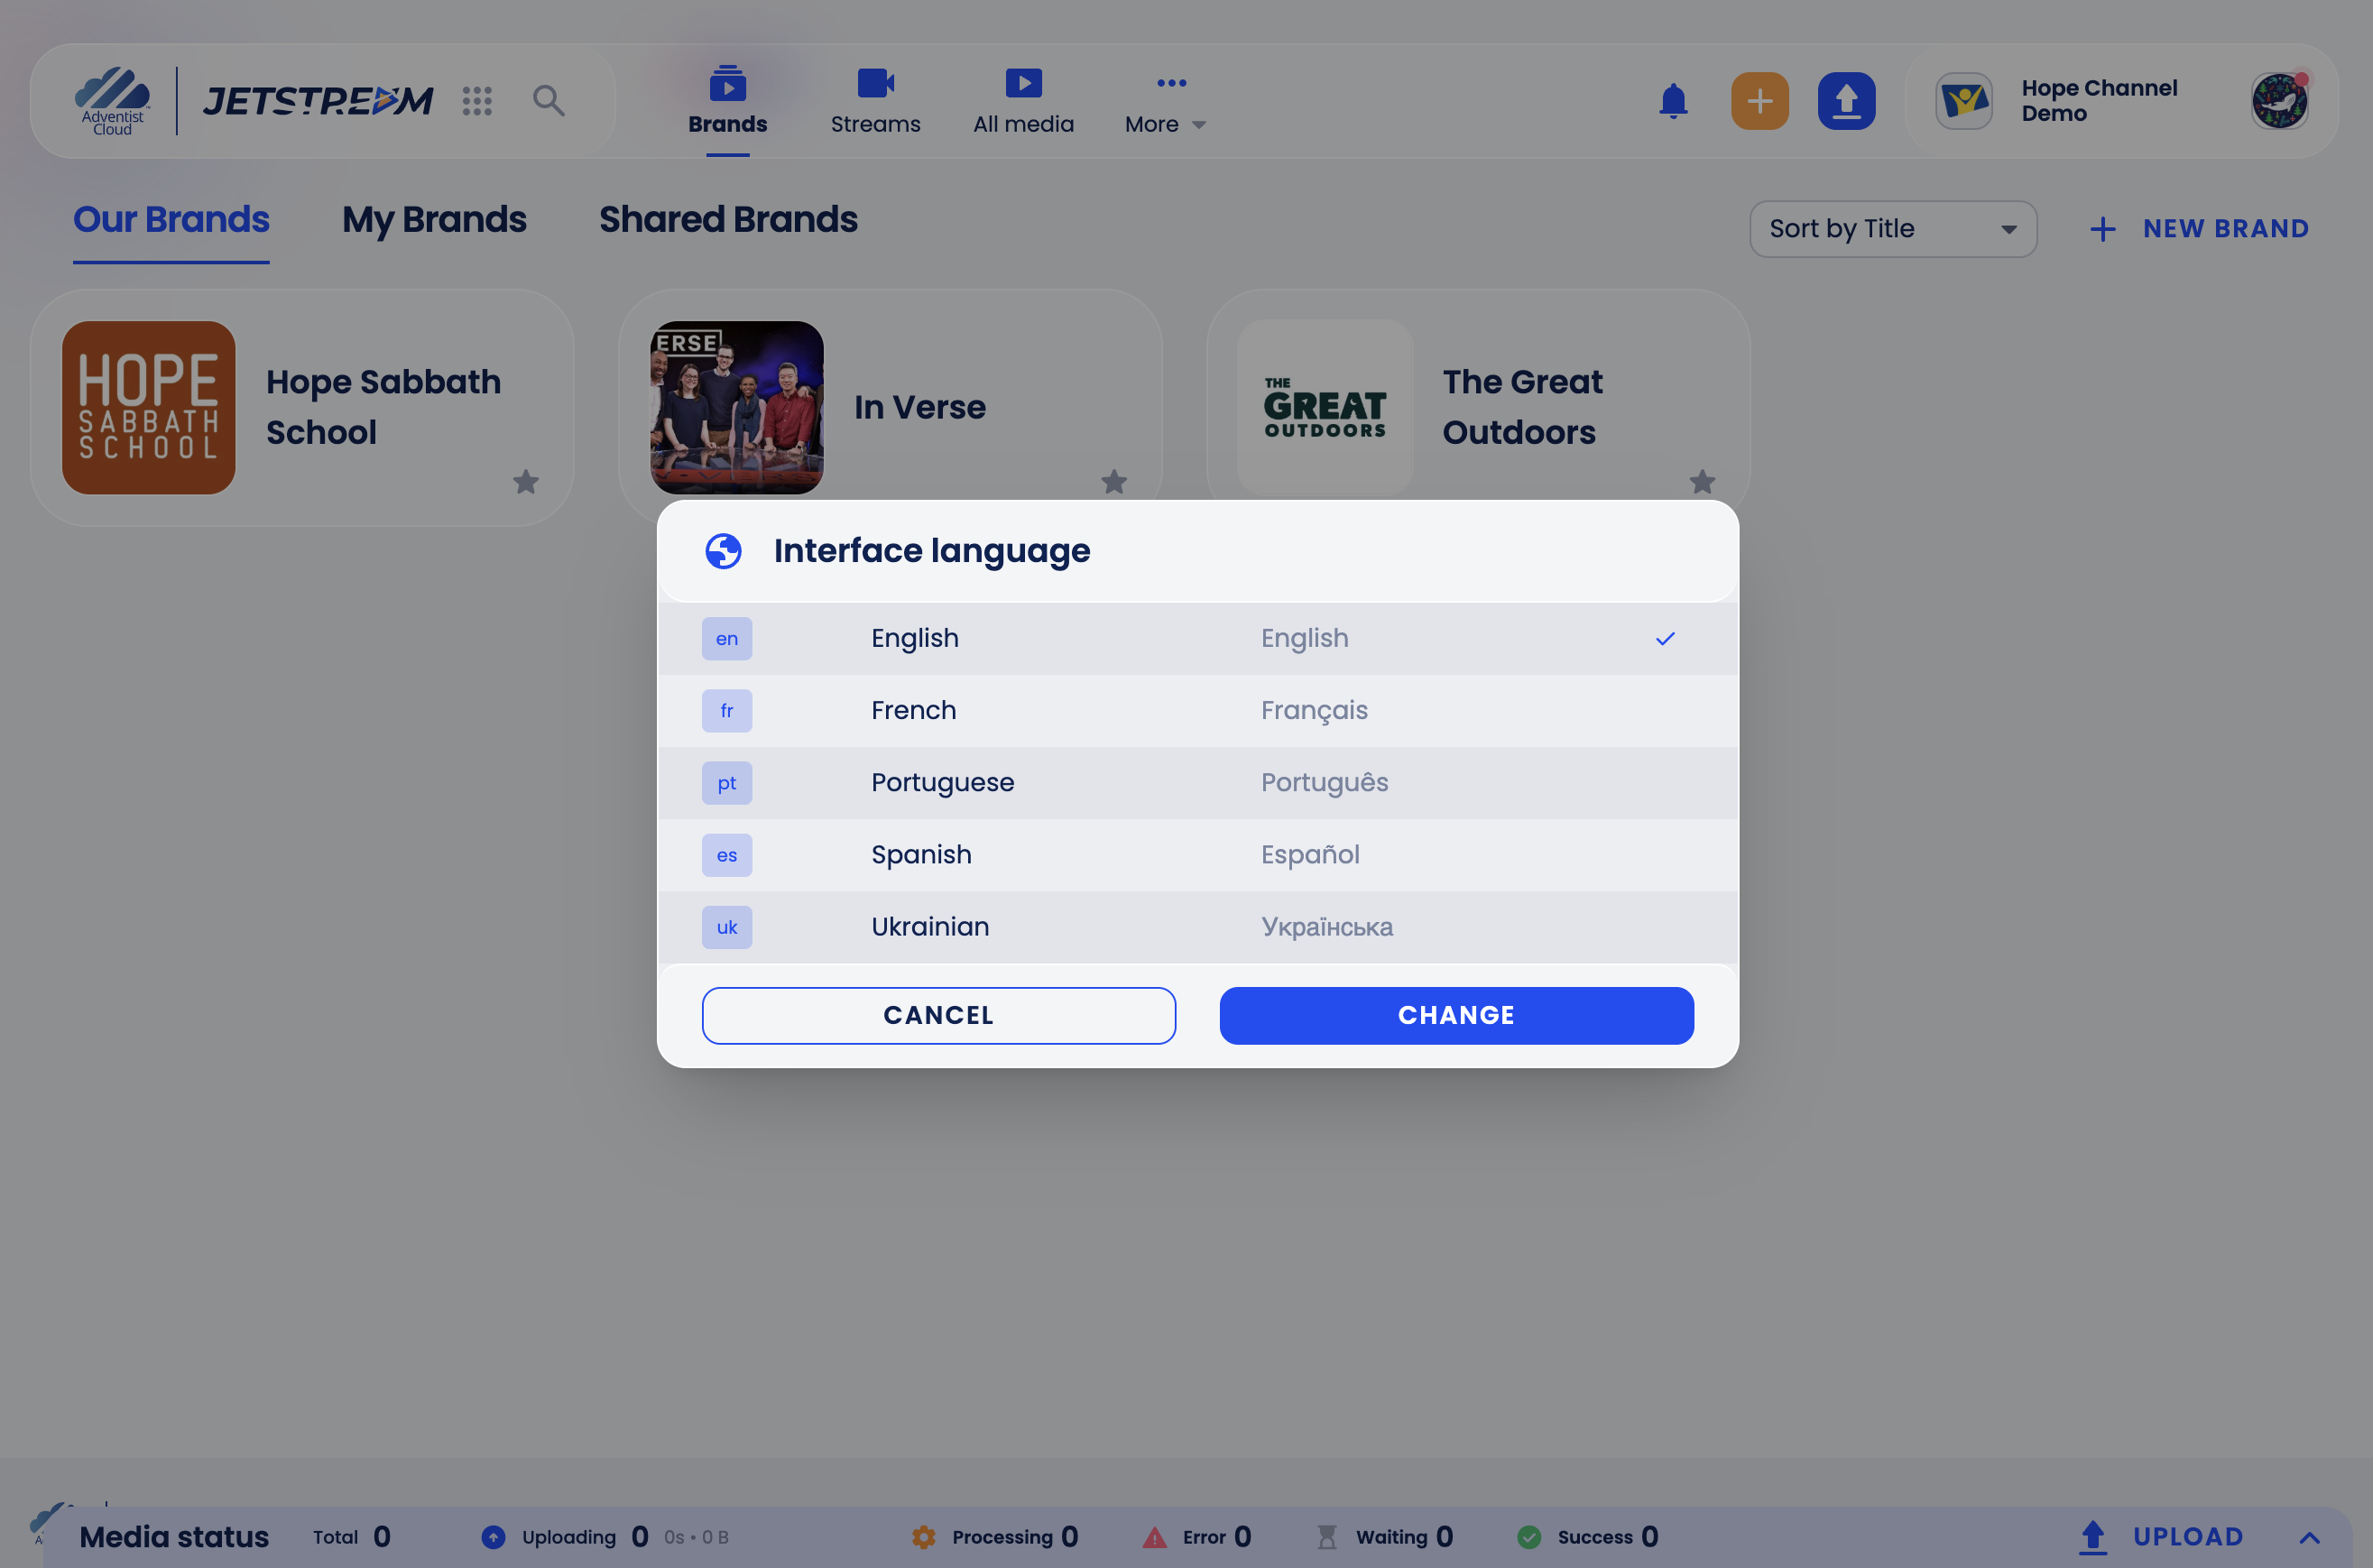Click NEW BRAND button

(2199, 229)
